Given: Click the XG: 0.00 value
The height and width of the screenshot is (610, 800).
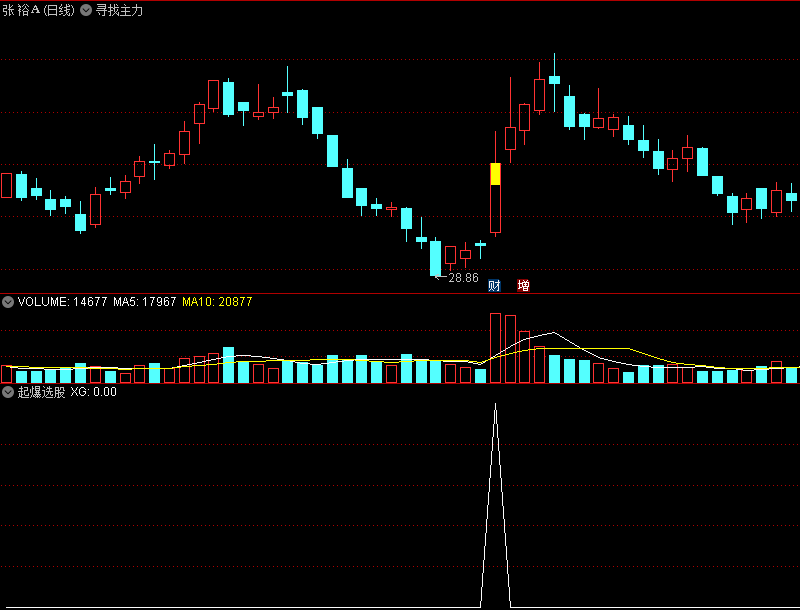Looking at the screenshot, I should pyautogui.click(x=93, y=392).
